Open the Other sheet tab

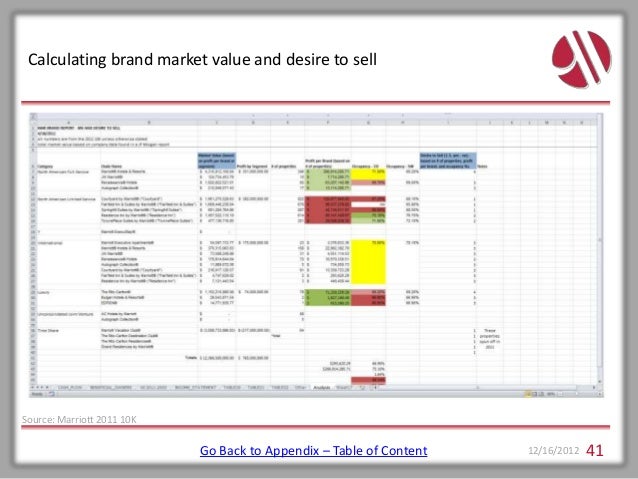click(x=300, y=387)
